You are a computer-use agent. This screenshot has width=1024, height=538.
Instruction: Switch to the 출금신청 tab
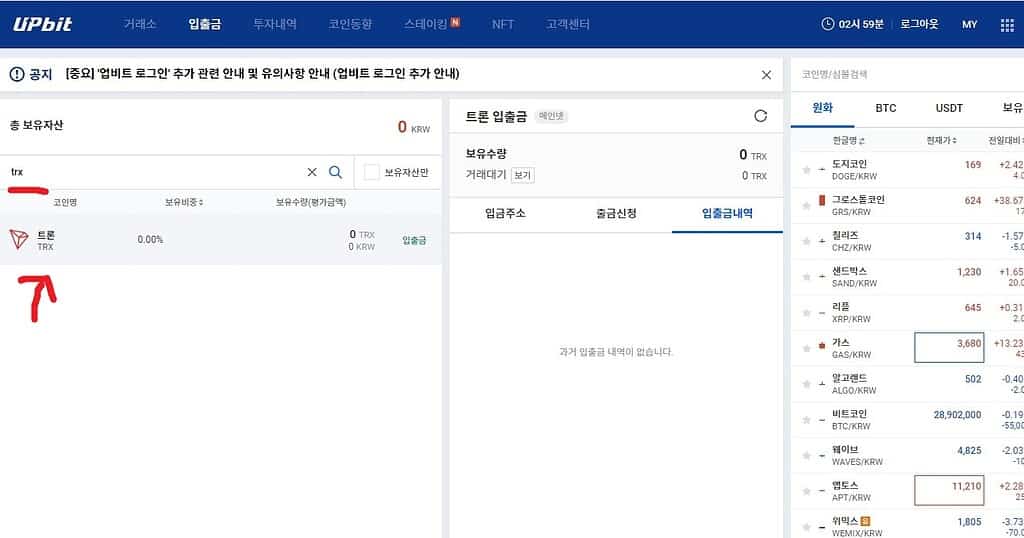pos(616,214)
